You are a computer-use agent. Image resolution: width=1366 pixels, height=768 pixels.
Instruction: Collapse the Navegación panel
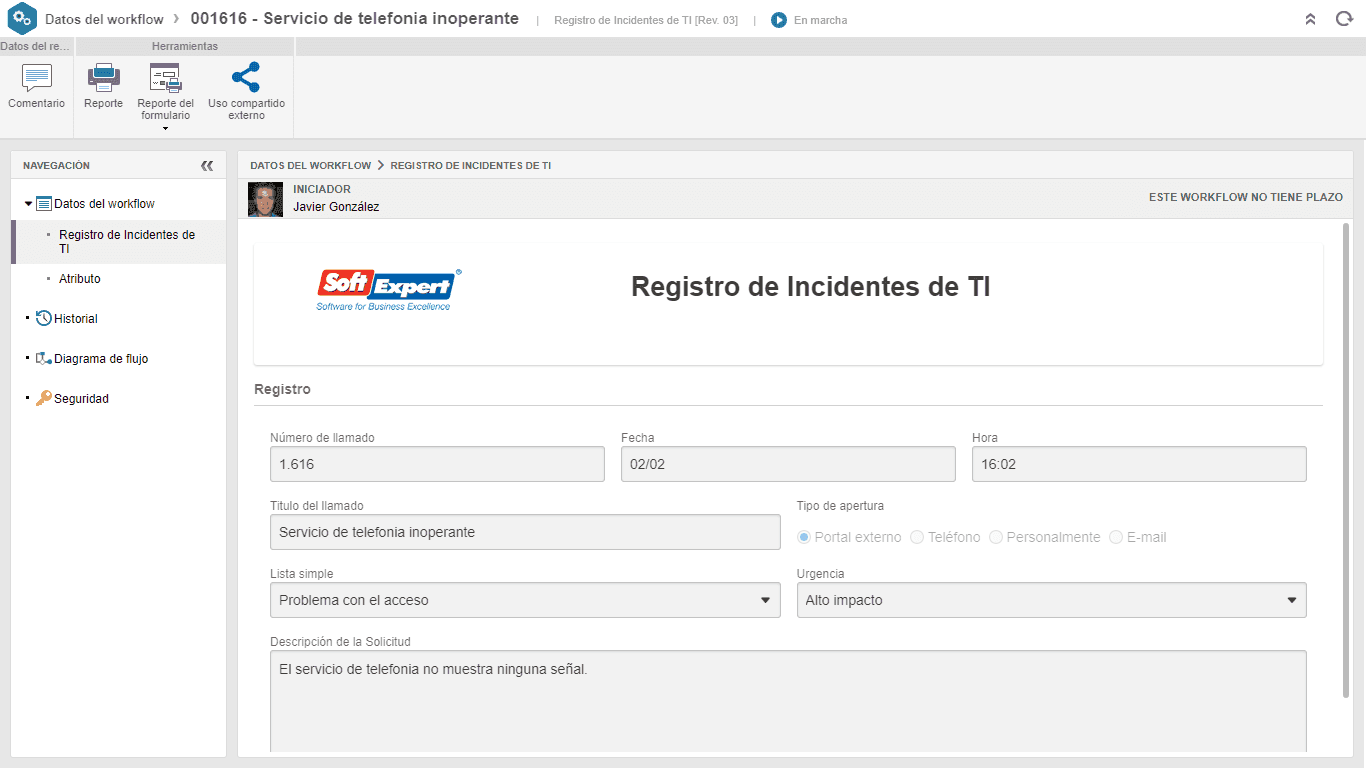207,166
